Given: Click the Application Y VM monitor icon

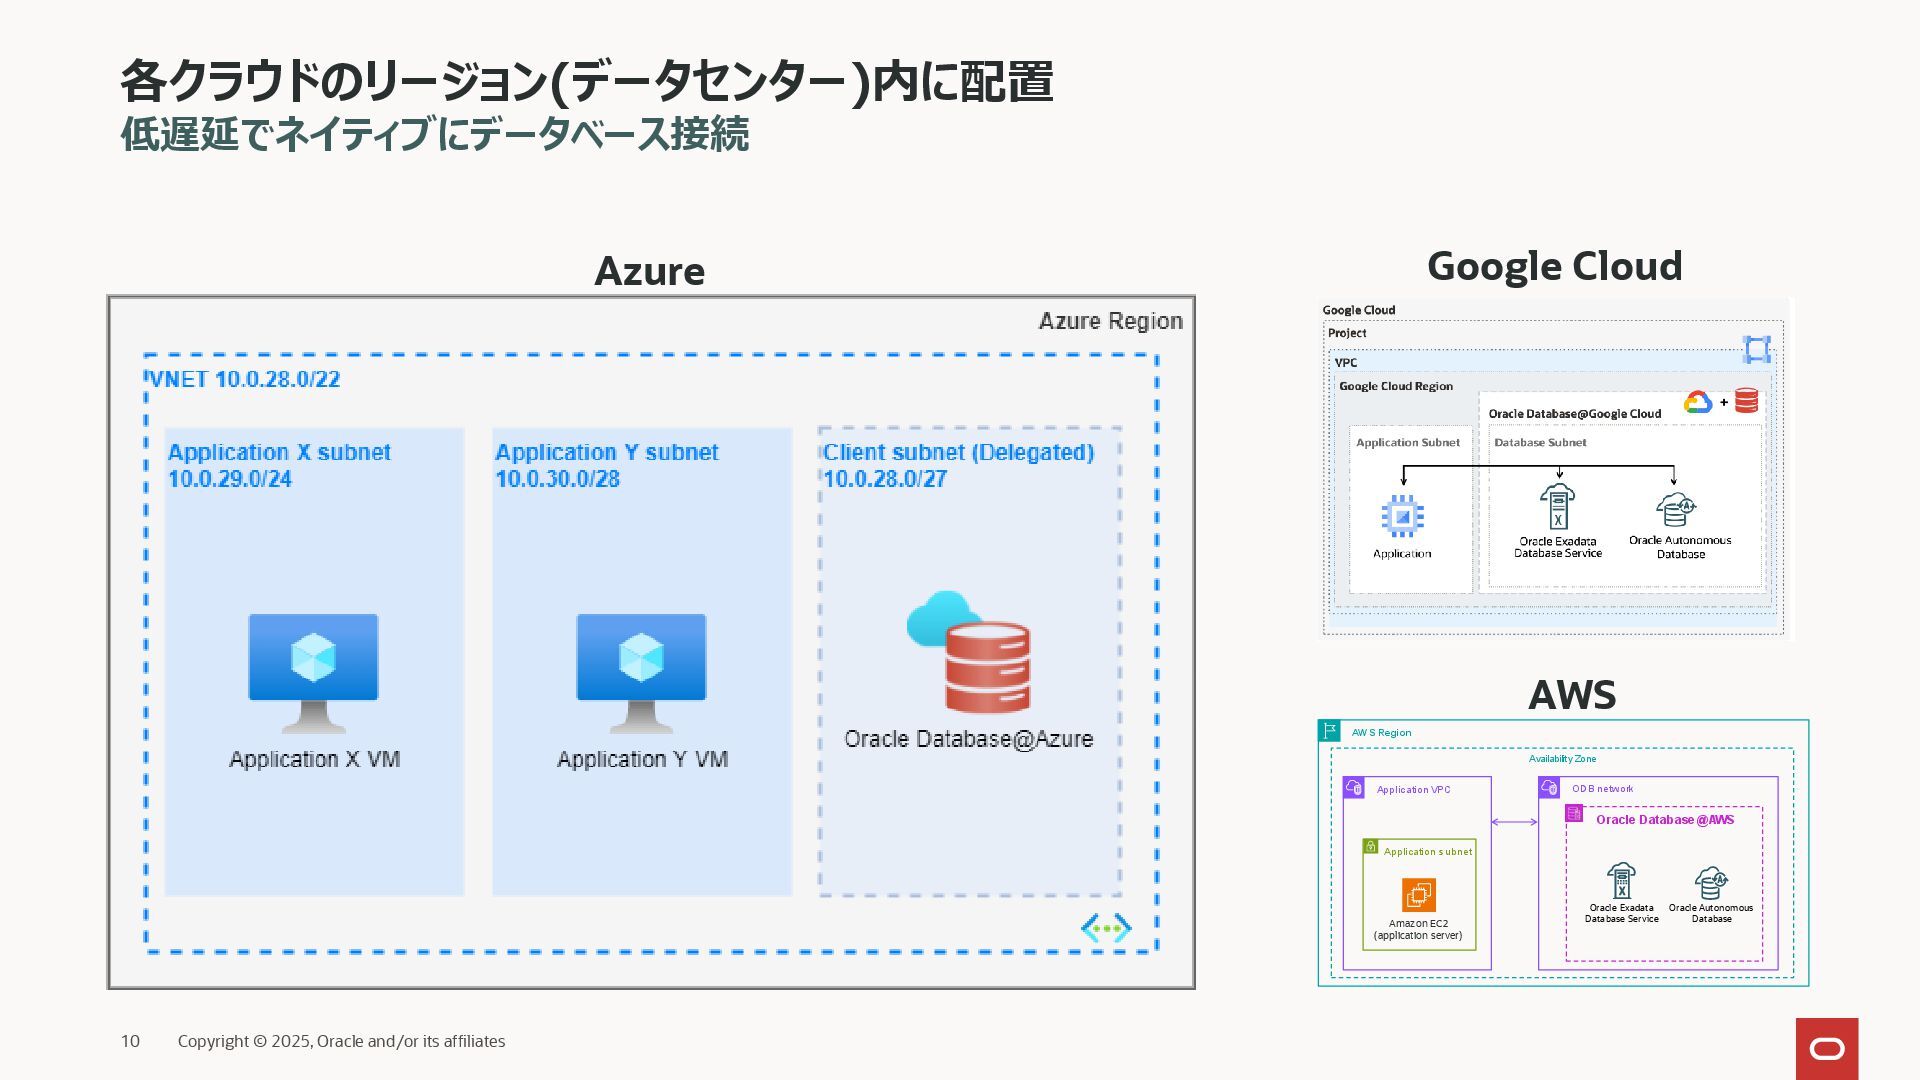Looking at the screenshot, I should [x=641, y=673].
